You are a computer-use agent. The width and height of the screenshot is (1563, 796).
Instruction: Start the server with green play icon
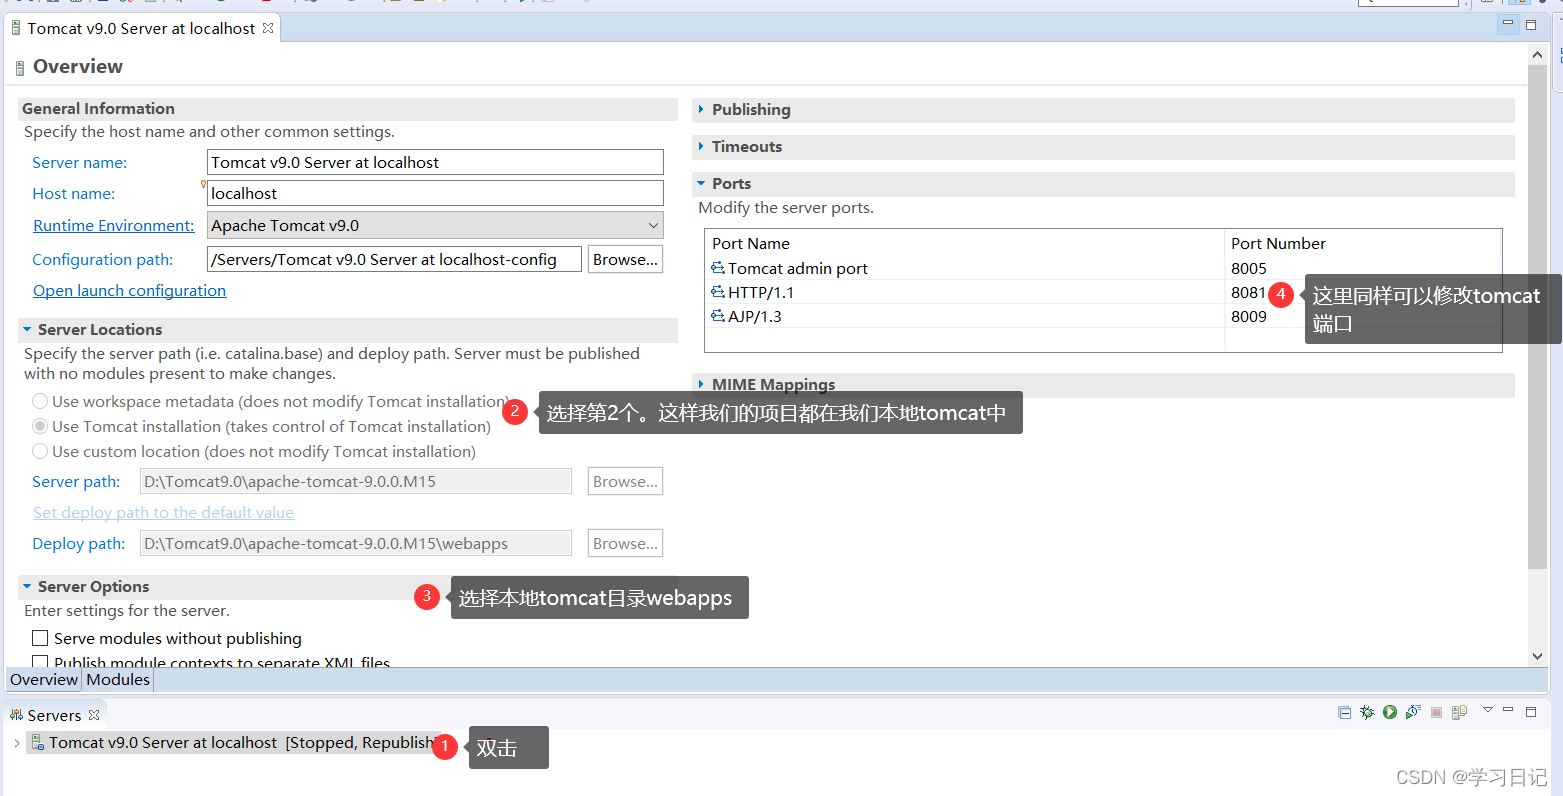point(1390,713)
